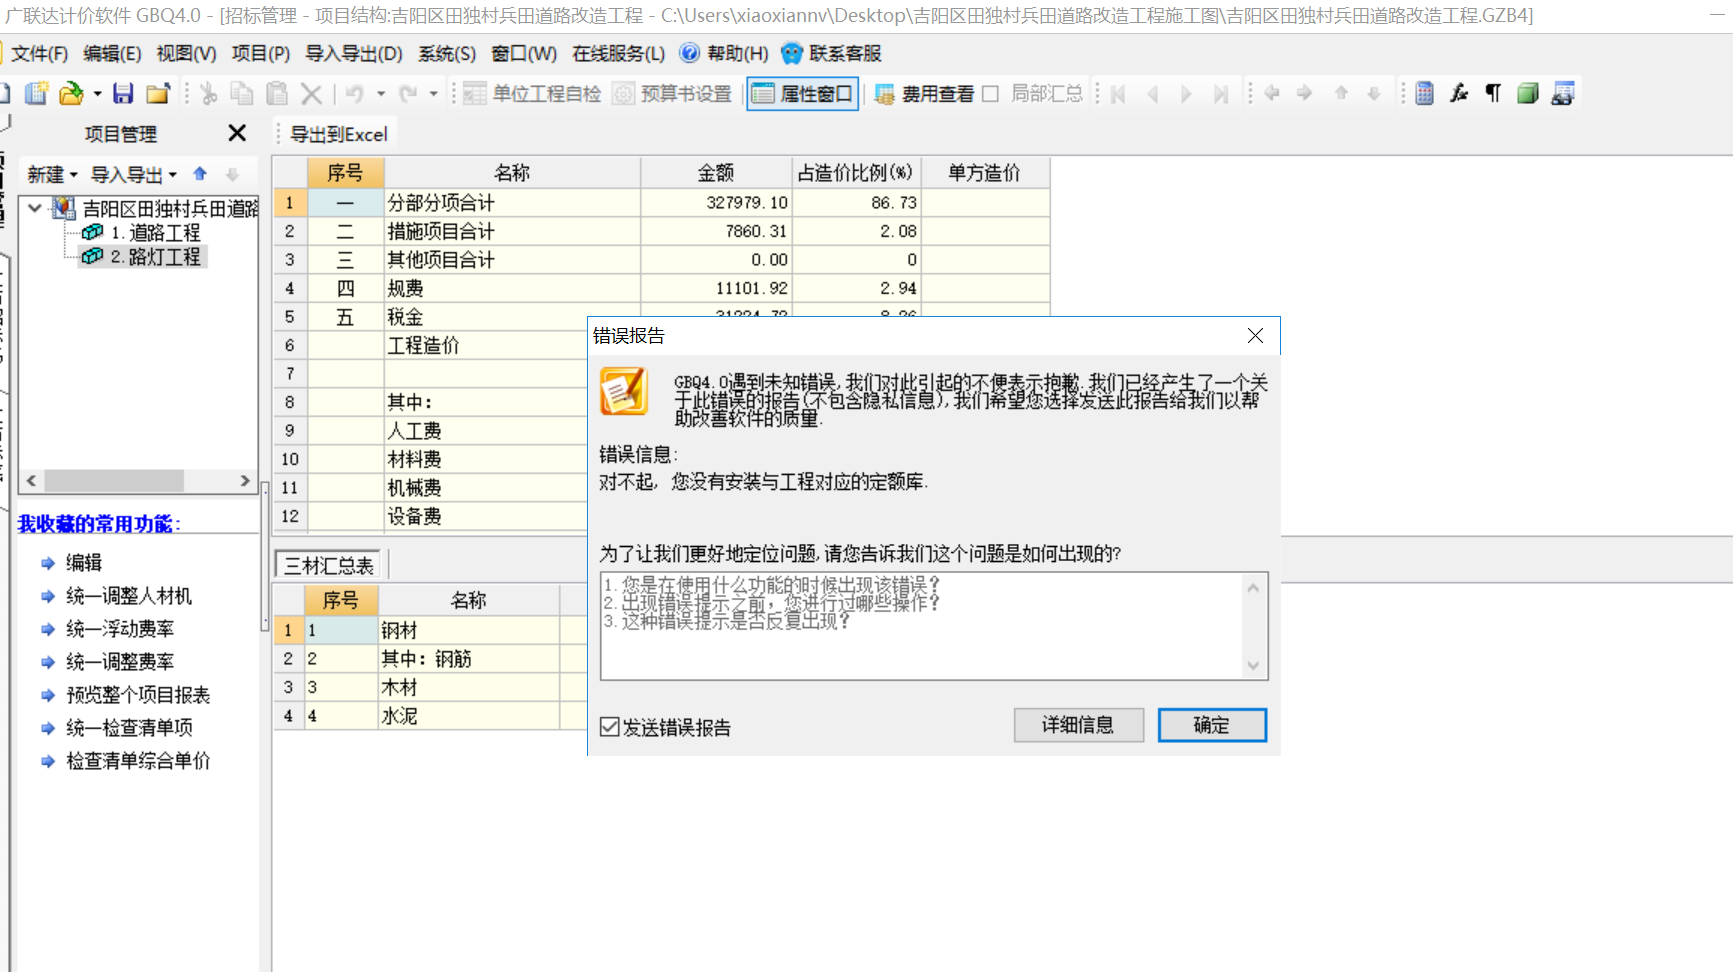Click the close-project folder icon
The height and width of the screenshot is (972, 1733).
(158, 93)
